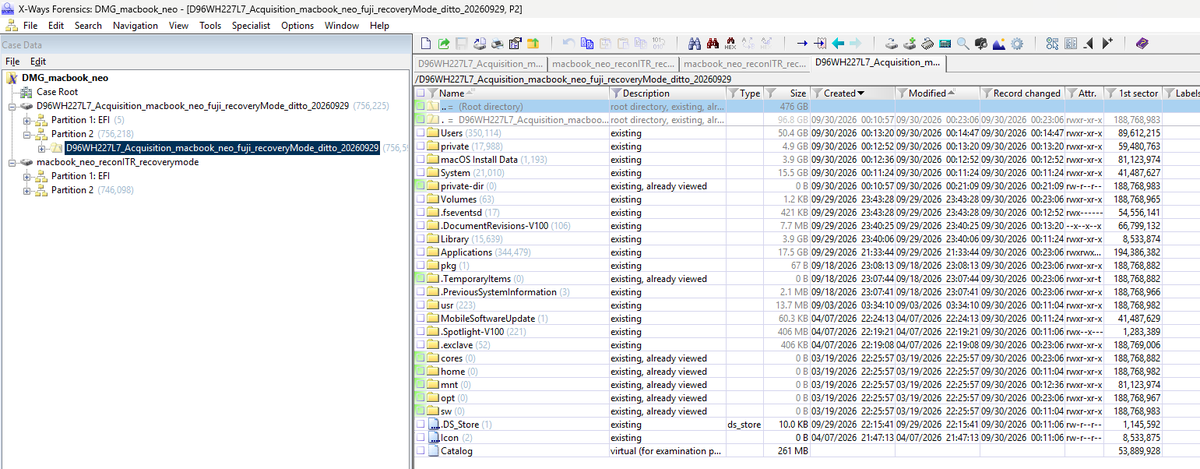This screenshot has height=469, width=1200.
Task: Click the green Open file toolbar icon
Action: [x=443, y=43]
